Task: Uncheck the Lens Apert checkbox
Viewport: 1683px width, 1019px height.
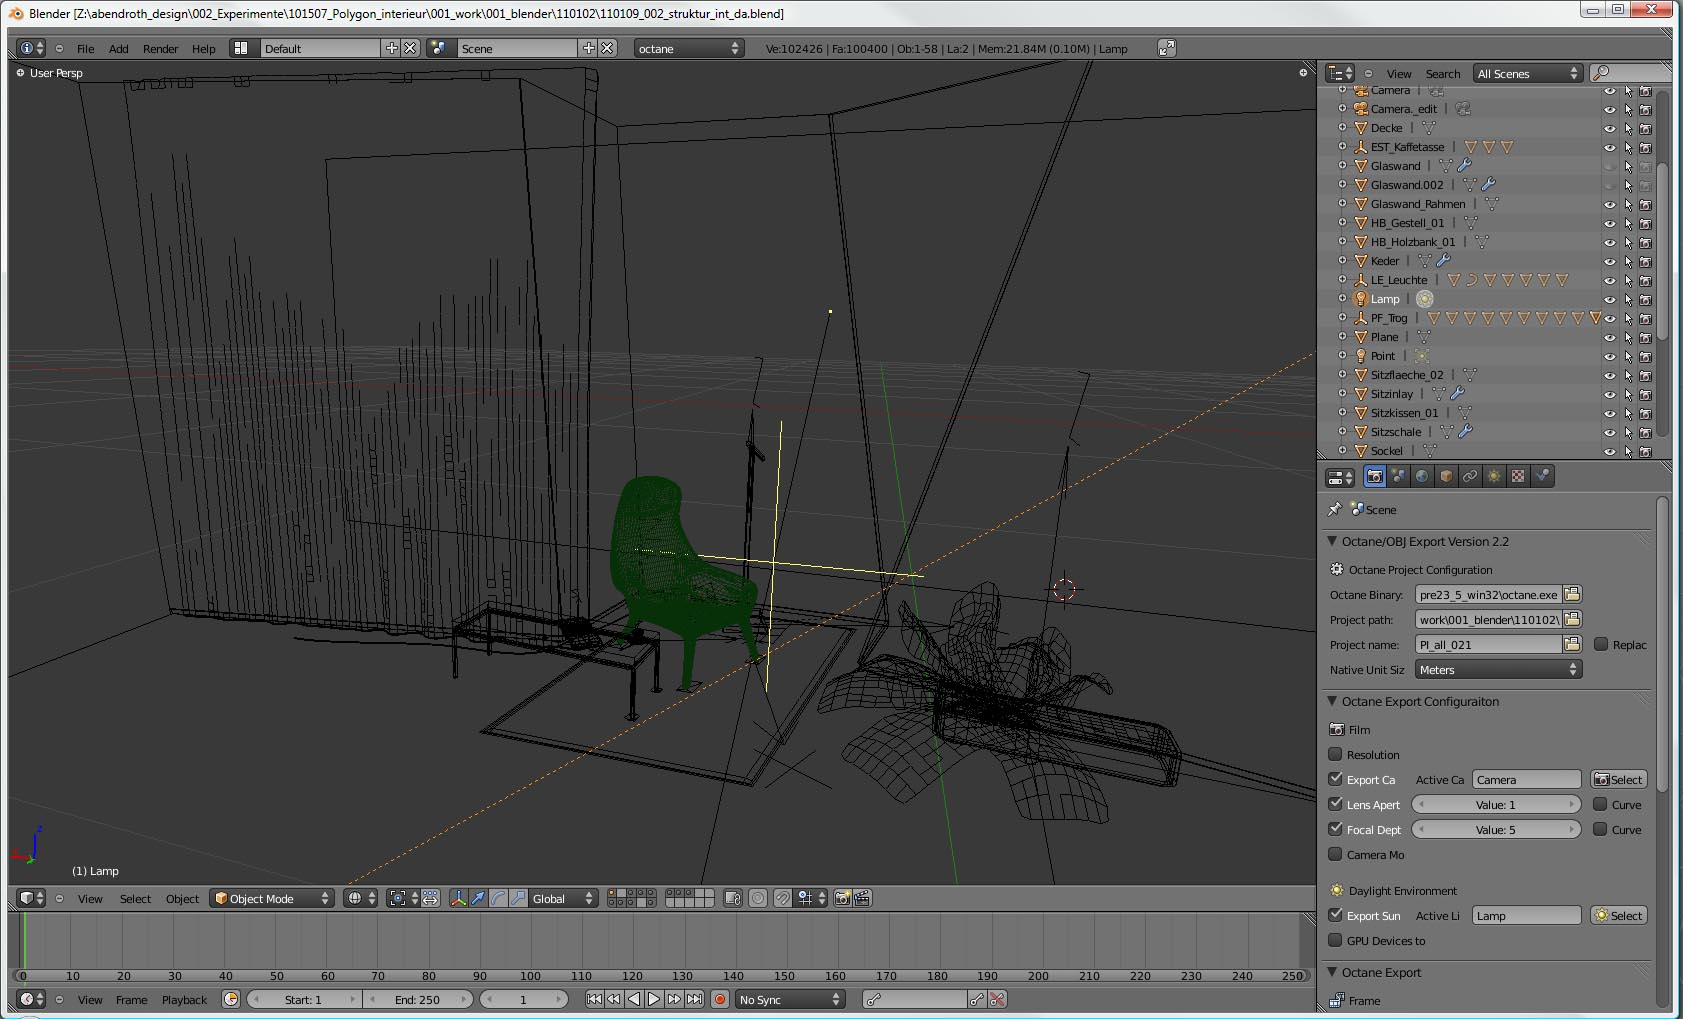Action: (x=1335, y=804)
